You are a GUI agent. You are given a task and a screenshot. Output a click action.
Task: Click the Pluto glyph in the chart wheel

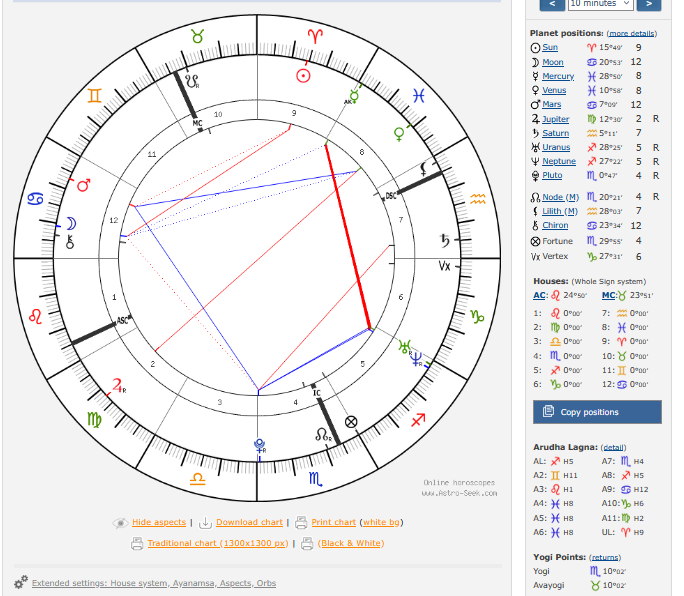(x=260, y=446)
